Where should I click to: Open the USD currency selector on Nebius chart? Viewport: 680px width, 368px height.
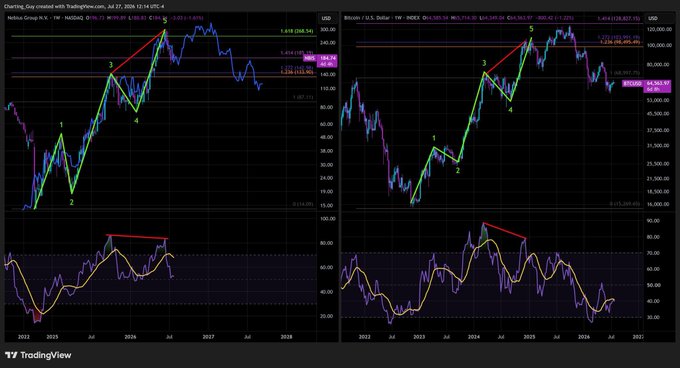click(x=326, y=18)
